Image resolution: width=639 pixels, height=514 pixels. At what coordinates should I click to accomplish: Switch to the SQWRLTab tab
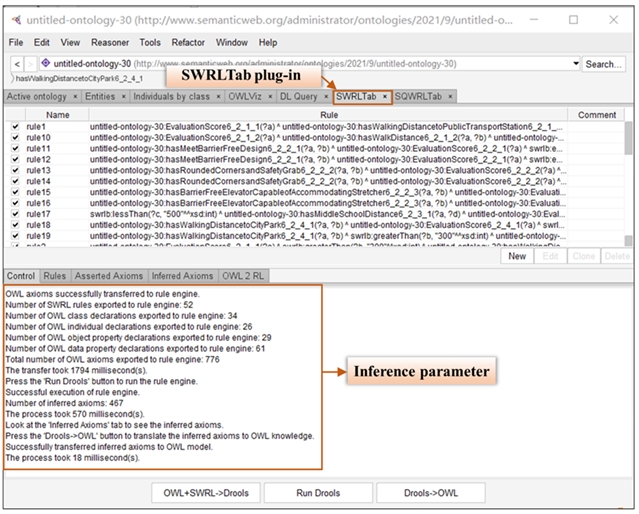click(x=419, y=97)
